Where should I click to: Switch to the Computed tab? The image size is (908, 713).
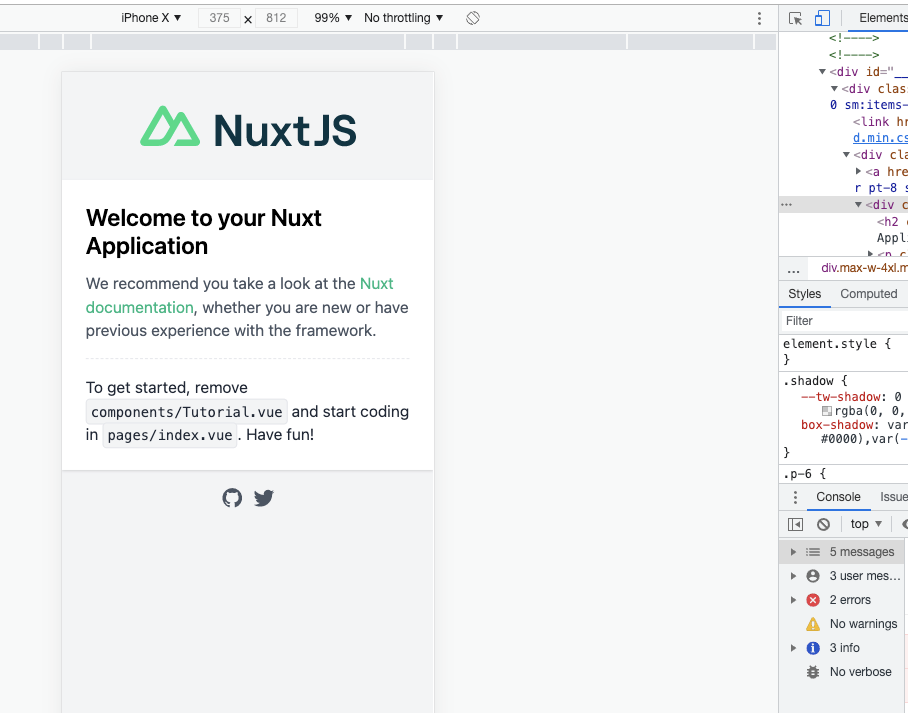pyautogui.click(x=869, y=294)
